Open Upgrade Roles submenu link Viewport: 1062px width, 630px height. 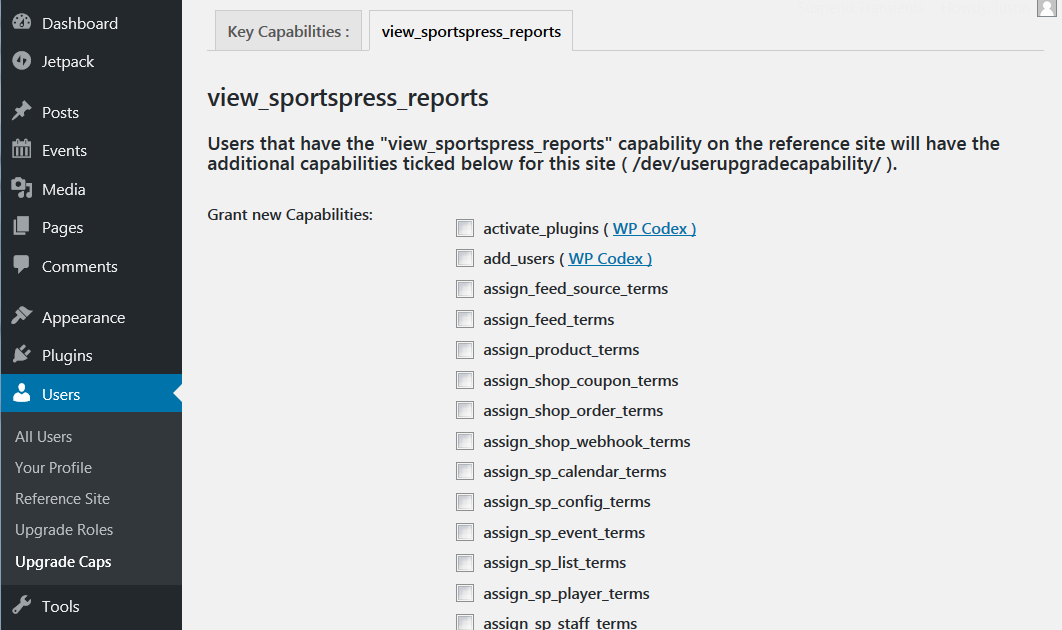64,530
